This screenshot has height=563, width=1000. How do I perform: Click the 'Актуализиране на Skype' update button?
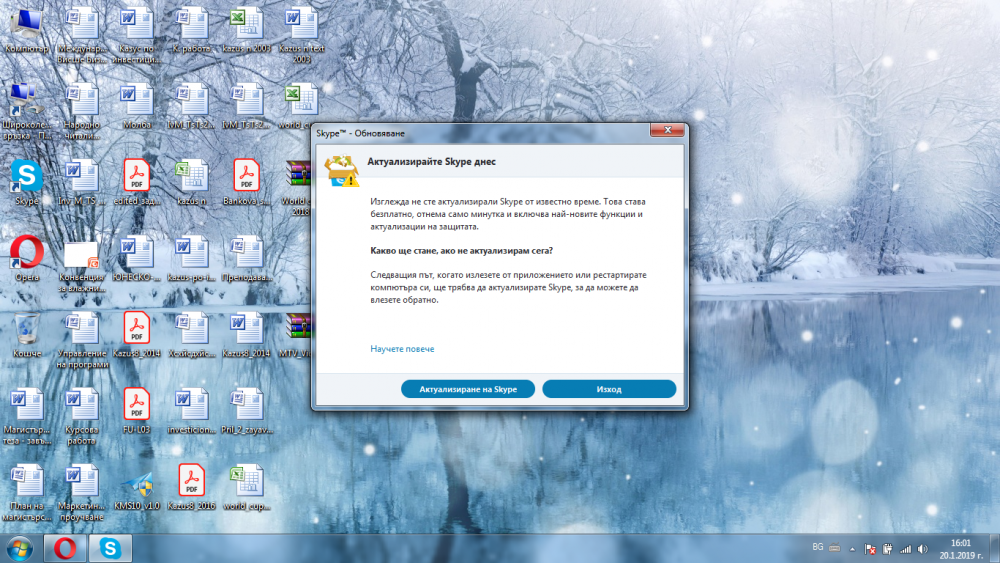pyautogui.click(x=467, y=389)
